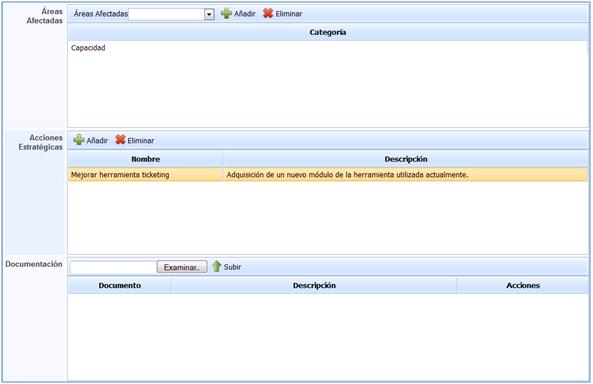Click red X Eliminar icon in Acciones Estratégicas toolbar
This screenshot has height=384, width=593.
(x=120, y=140)
